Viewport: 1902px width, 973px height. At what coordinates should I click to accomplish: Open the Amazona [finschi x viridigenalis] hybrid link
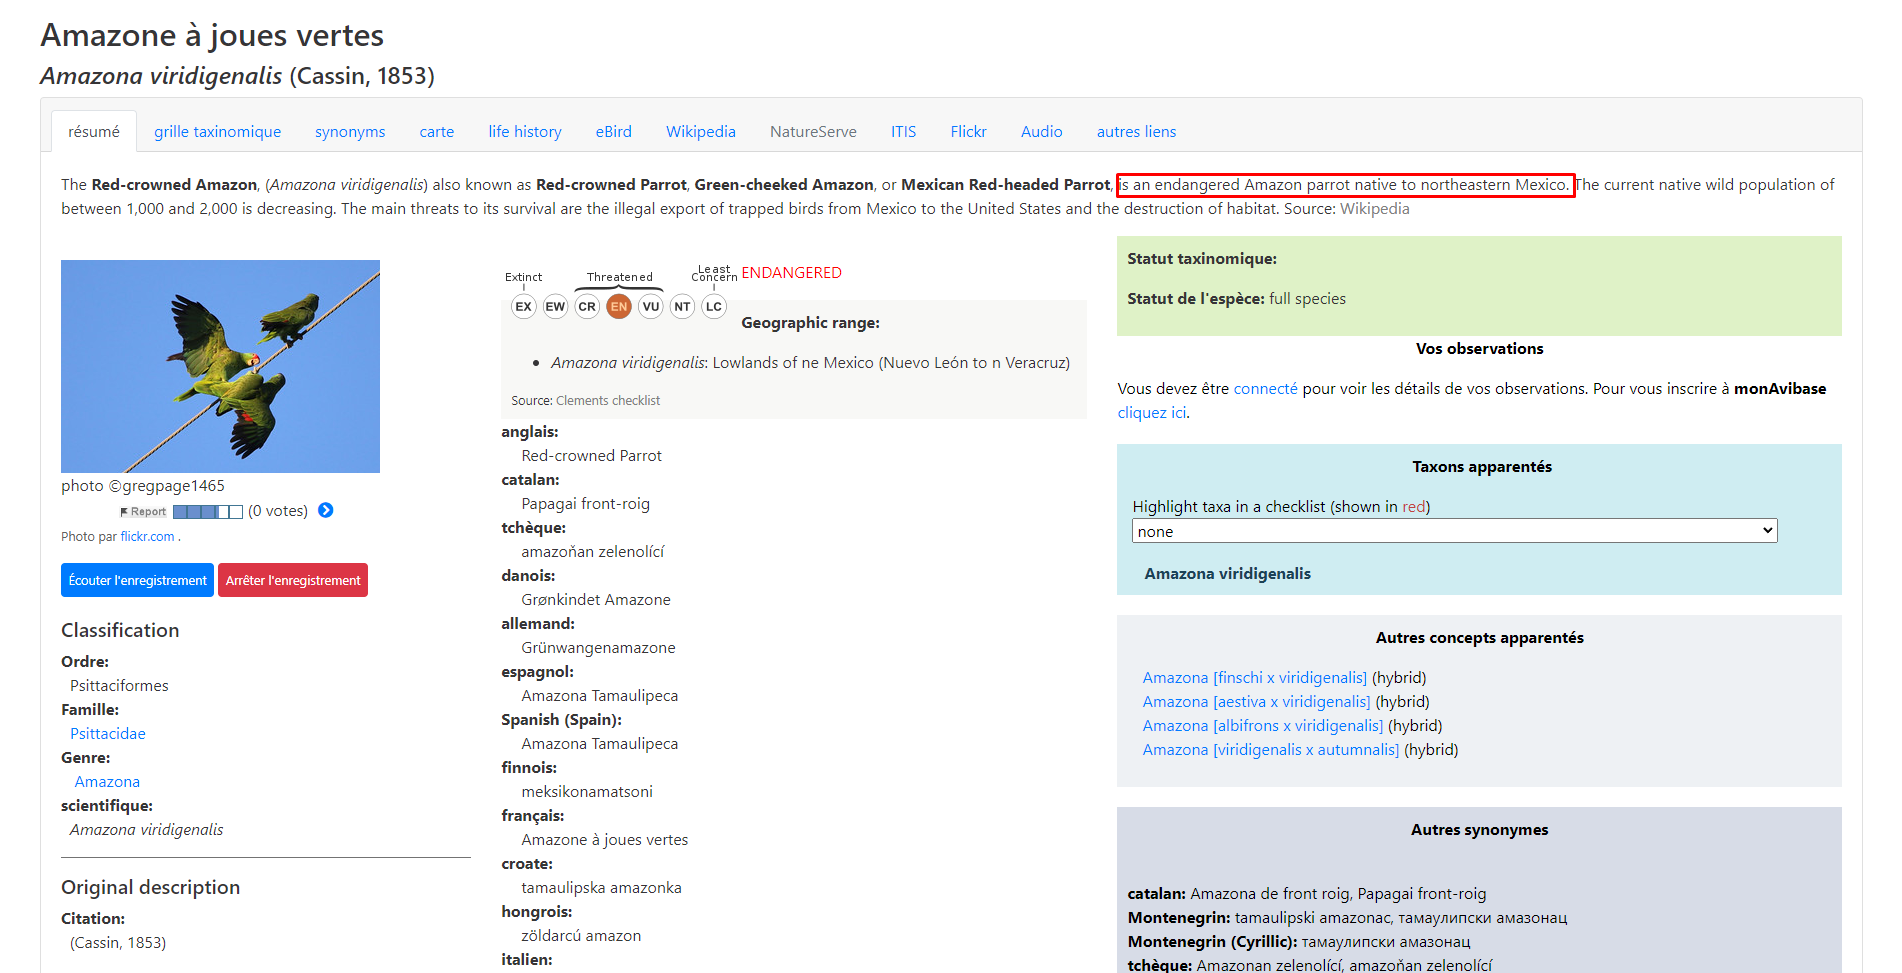tap(1254, 678)
